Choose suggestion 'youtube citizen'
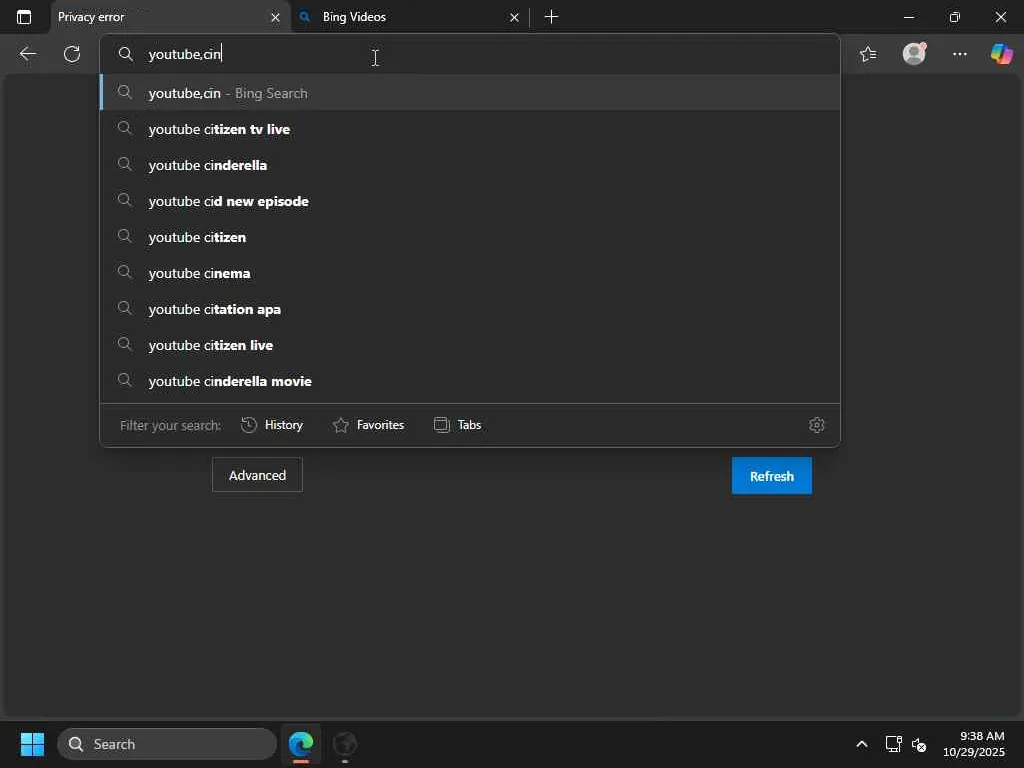This screenshot has width=1024, height=768. click(x=470, y=237)
